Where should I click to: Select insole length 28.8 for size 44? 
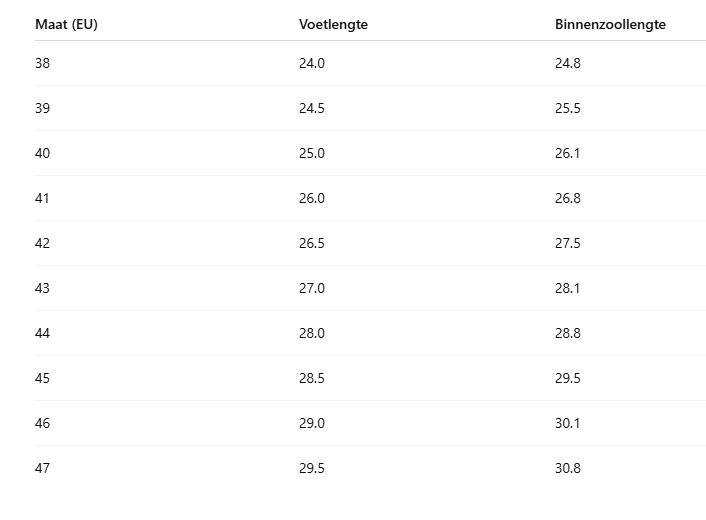pyautogui.click(x=568, y=333)
